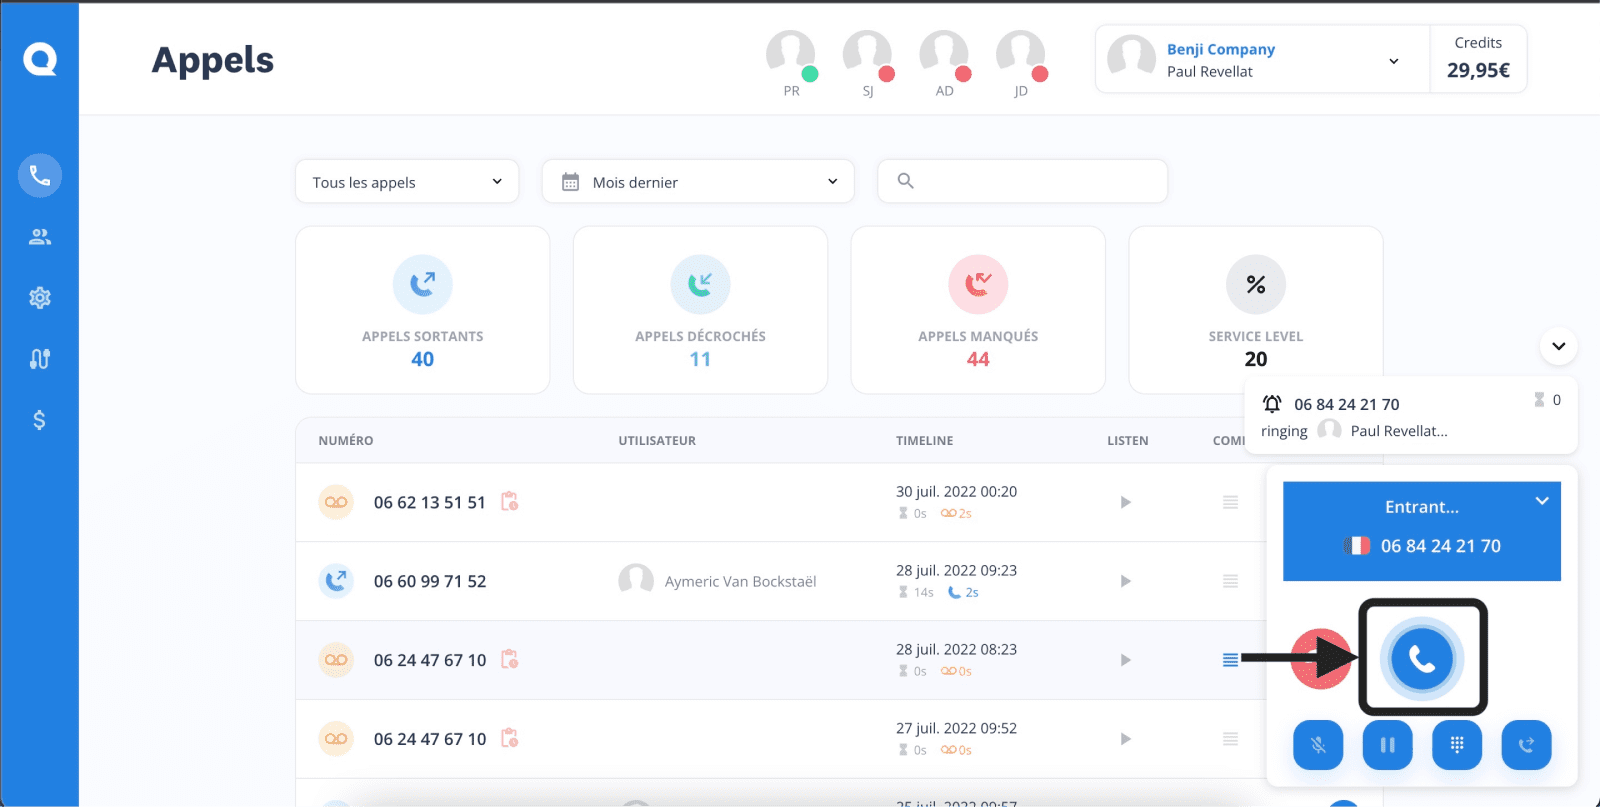Pause the call with hold button
Screen dimensions: 1600x807
point(1387,745)
